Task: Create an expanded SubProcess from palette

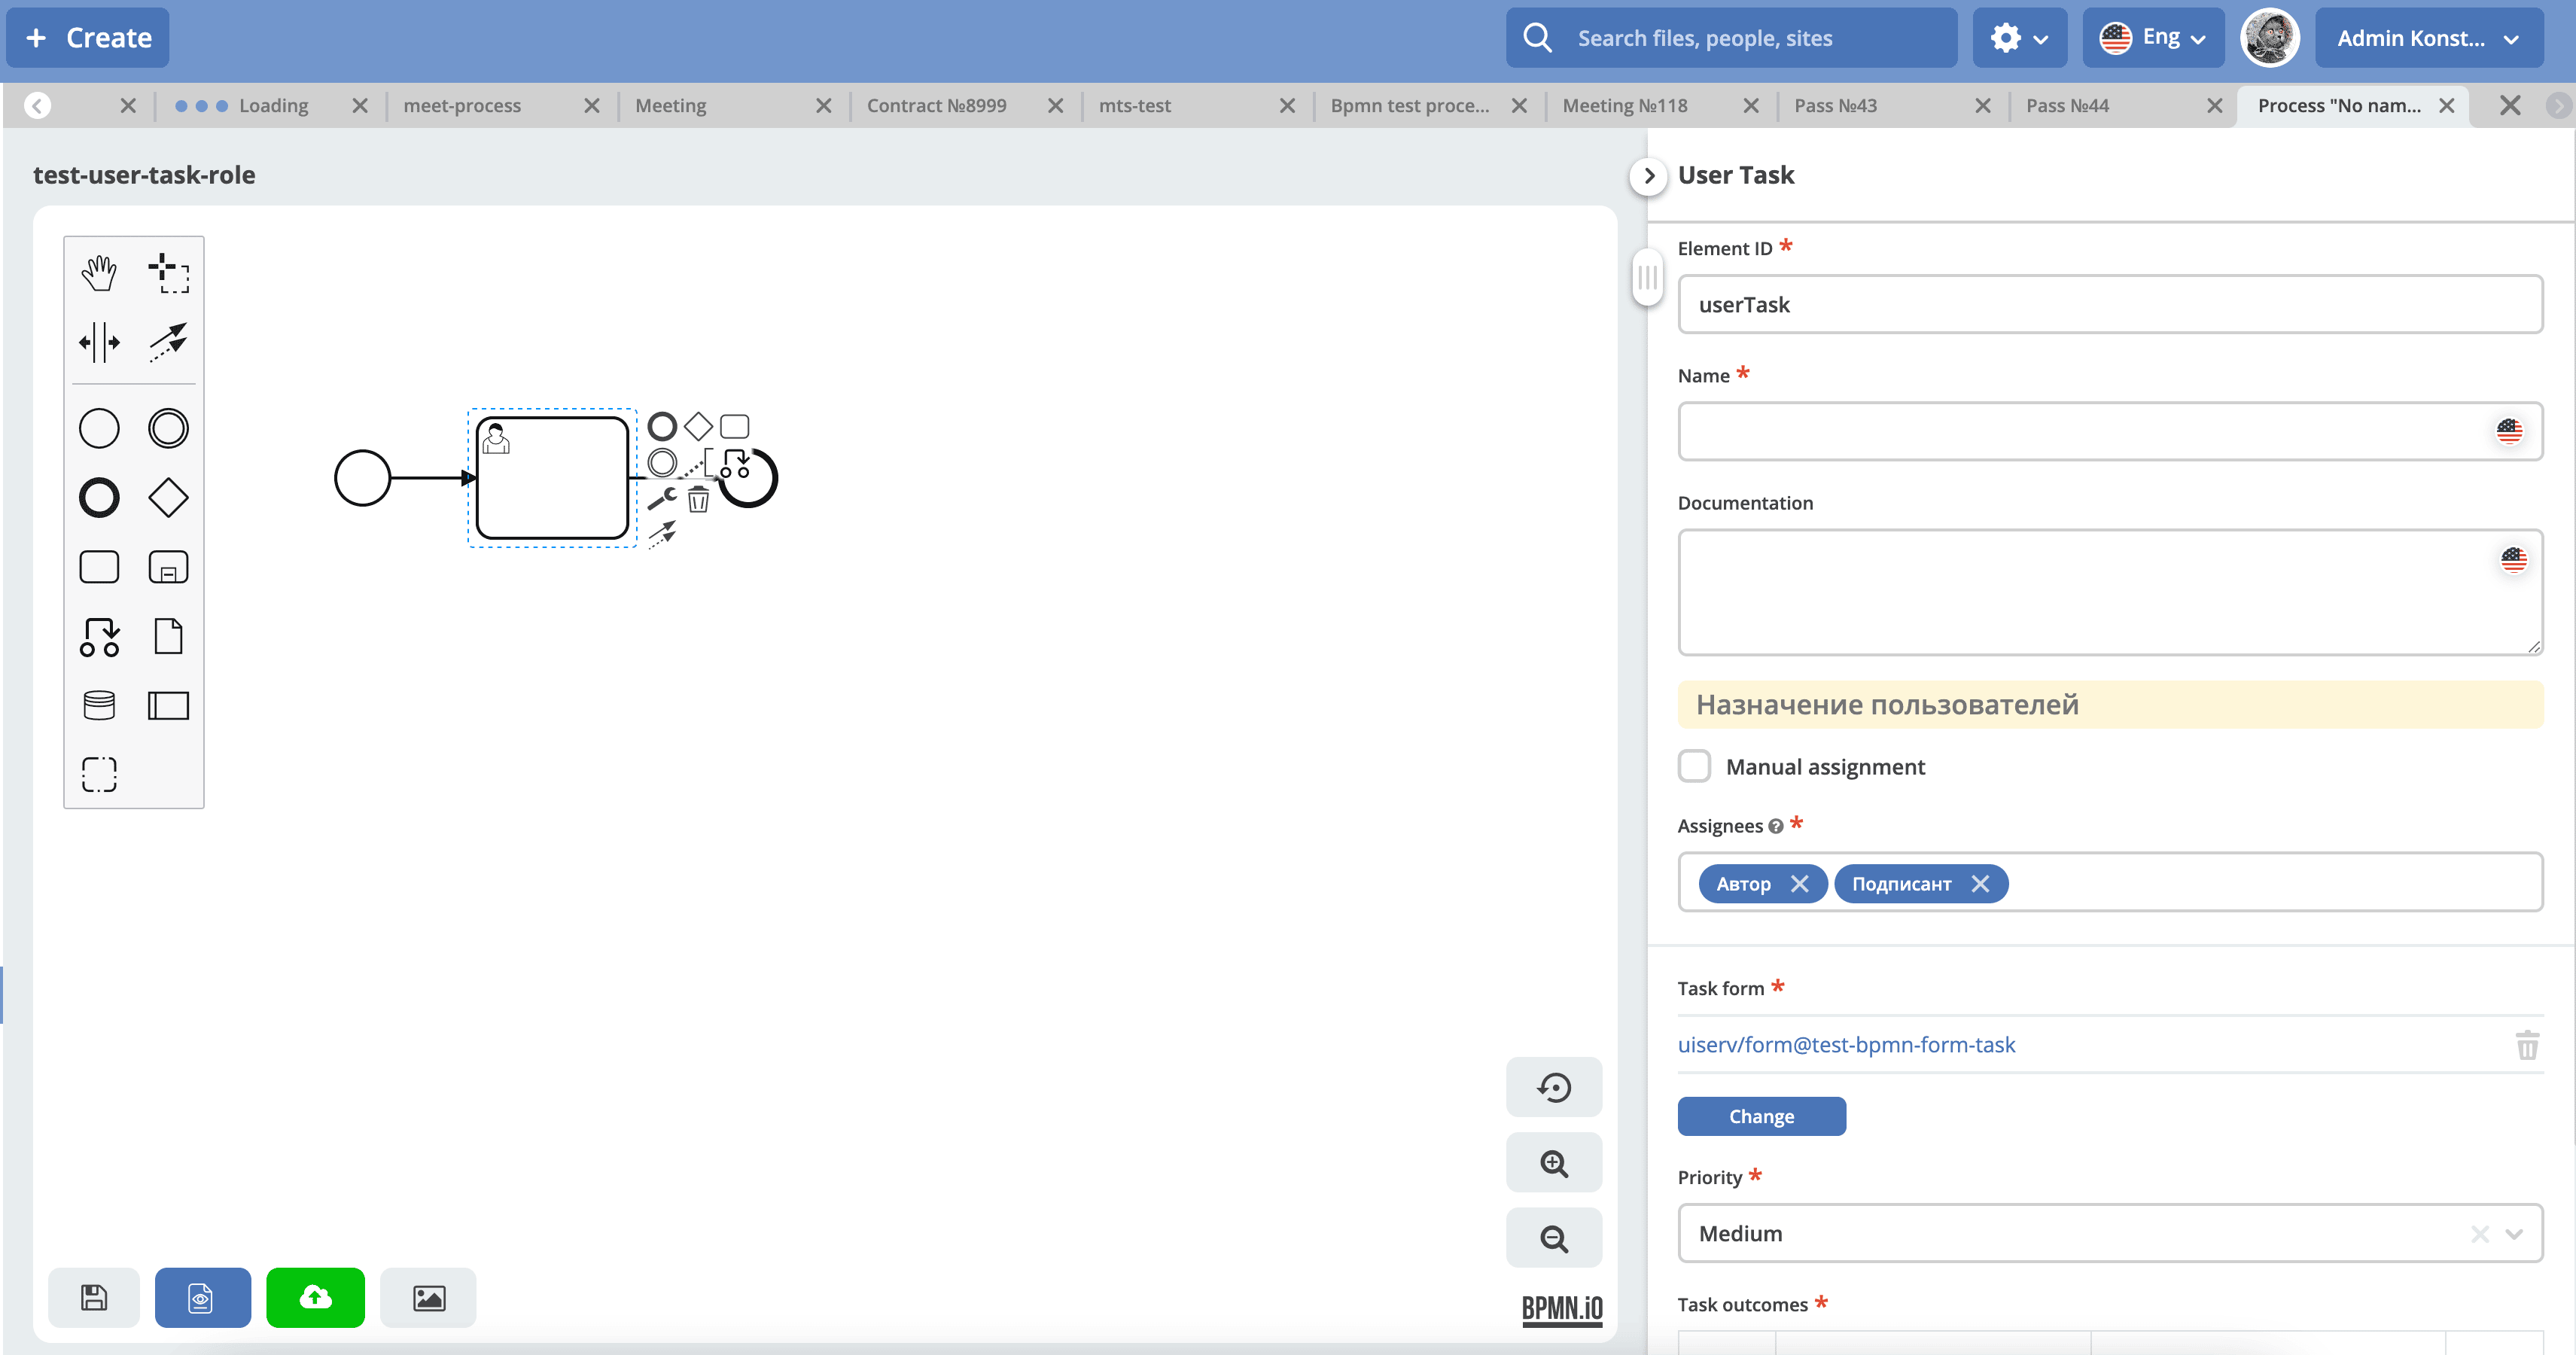Action: [168, 567]
